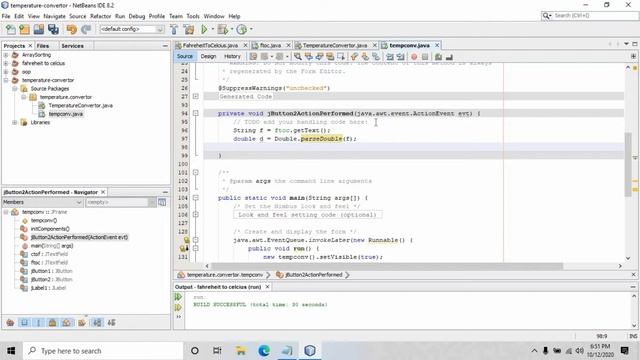Close the tempconv.java tab
Viewport: 640px width, 360px height.
(437, 45)
